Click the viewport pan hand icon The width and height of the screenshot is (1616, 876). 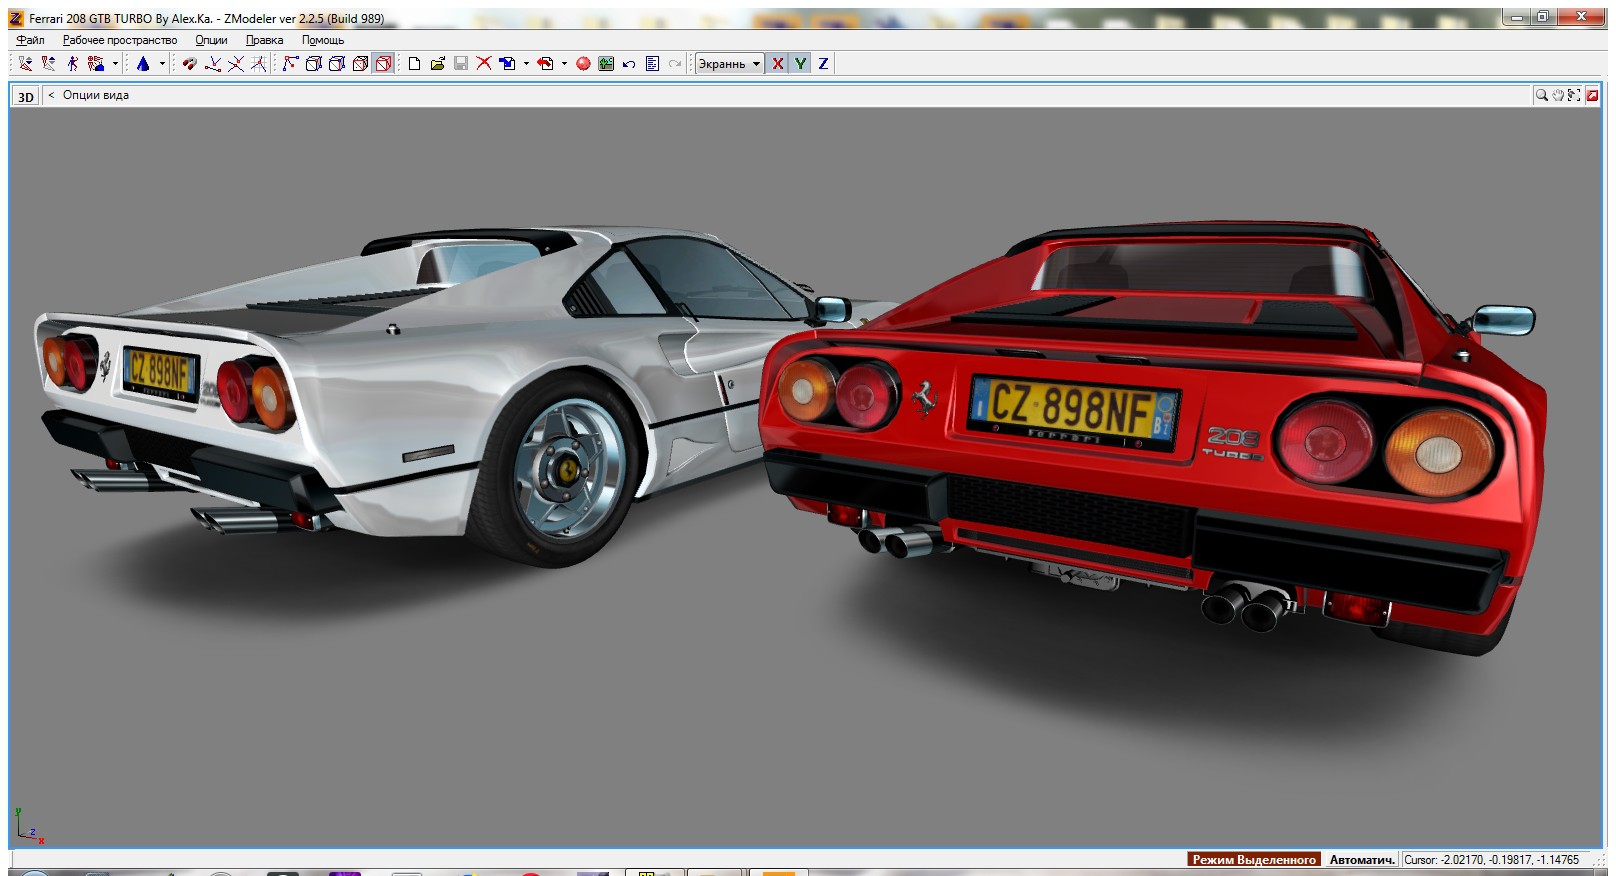click(x=1558, y=95)
